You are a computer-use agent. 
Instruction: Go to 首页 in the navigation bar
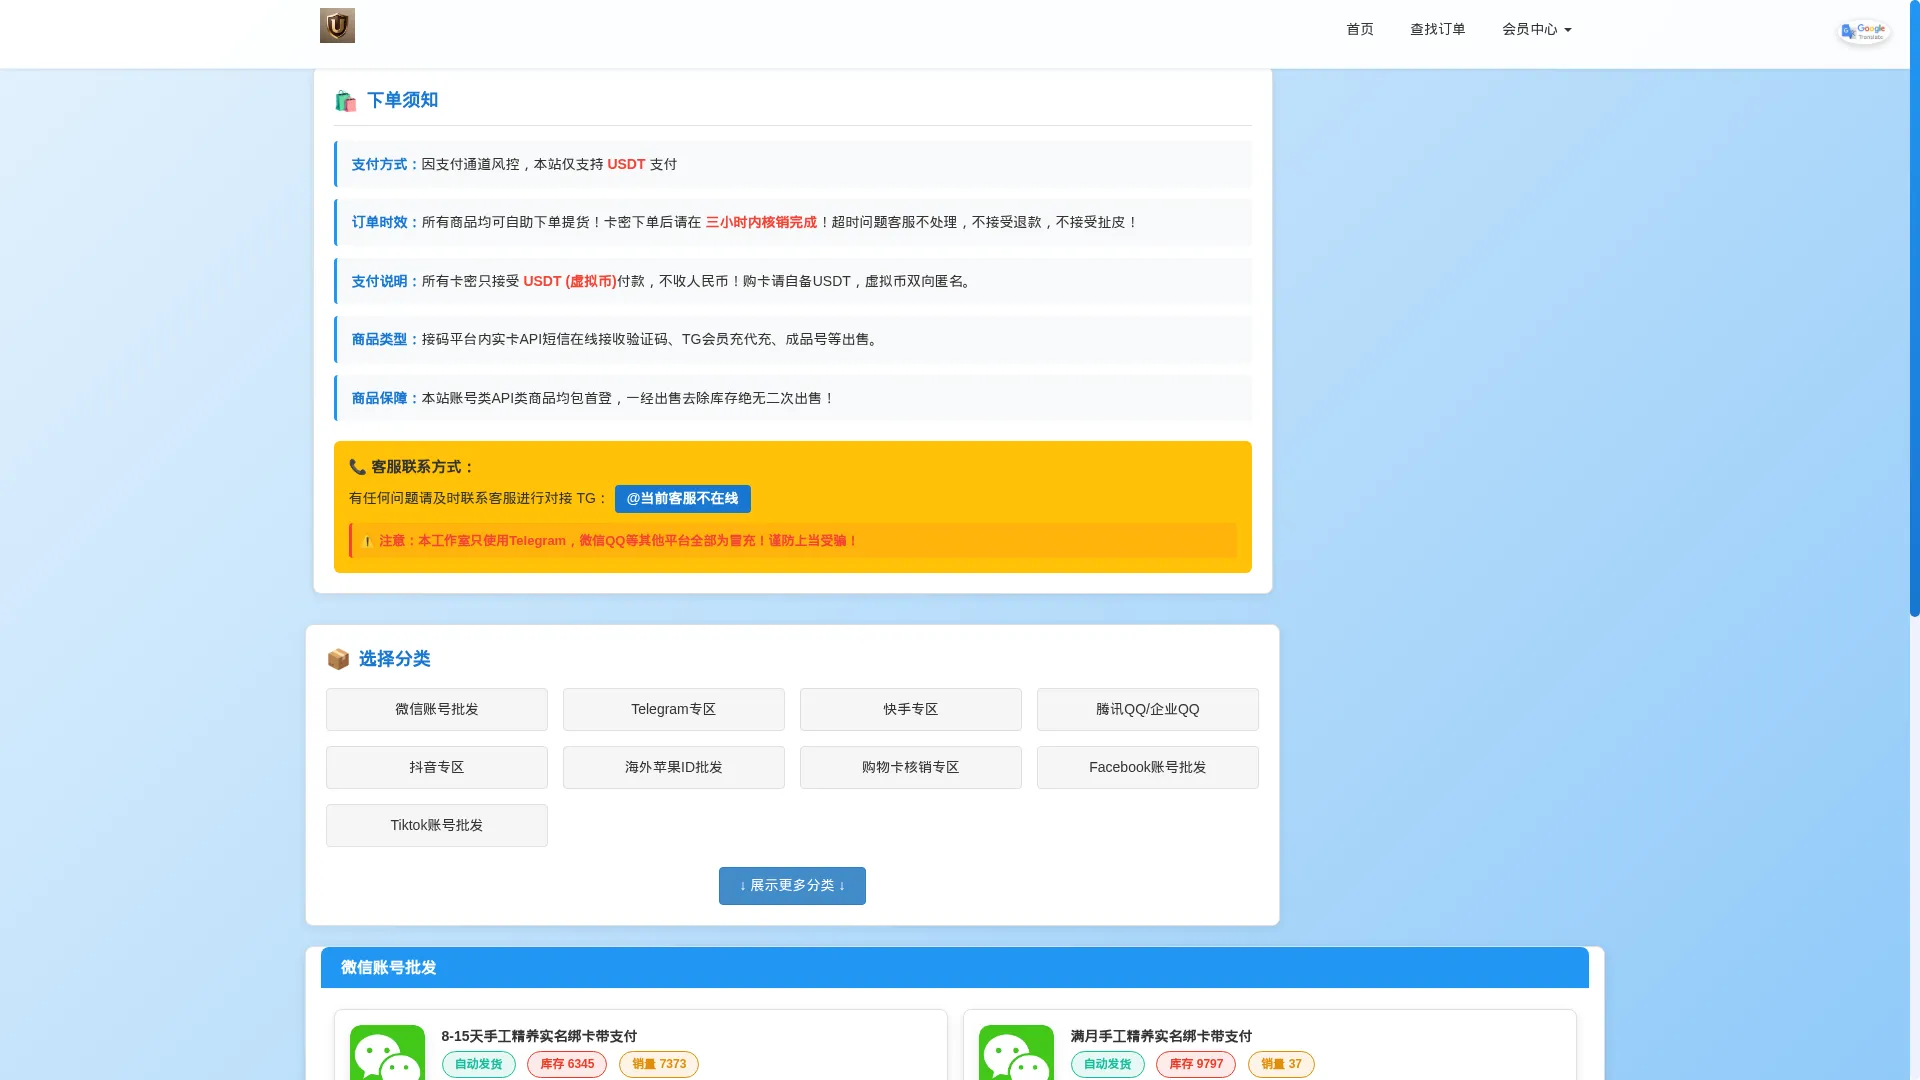click(1360, 30)
